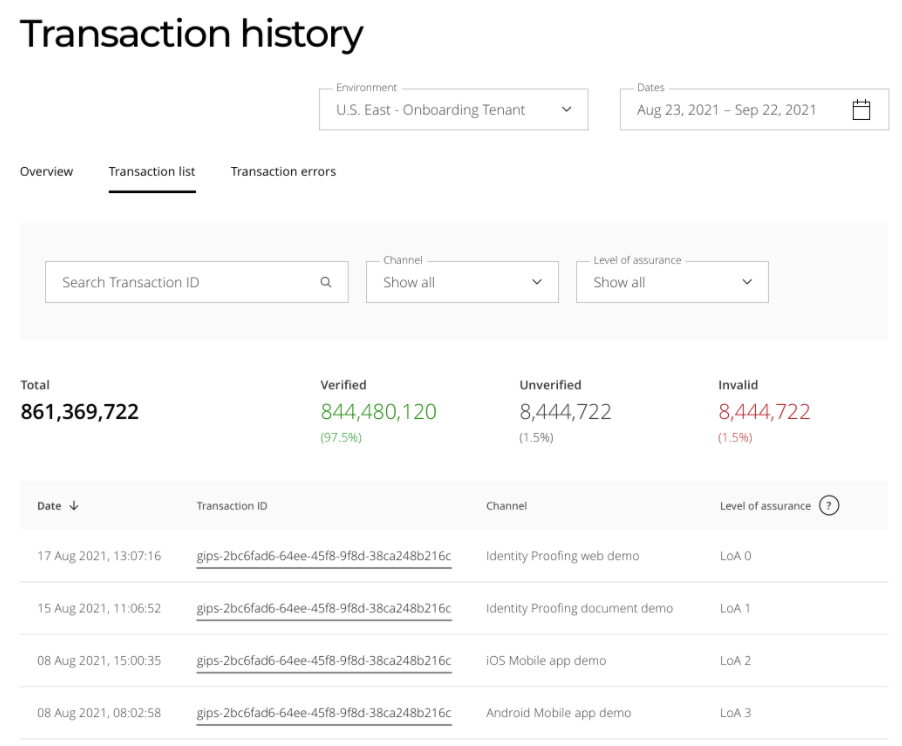This screenshot has width=902, height=746.
Task: Click the search magnifier icon
Action: pyautogui.click(x=326, y=283)
